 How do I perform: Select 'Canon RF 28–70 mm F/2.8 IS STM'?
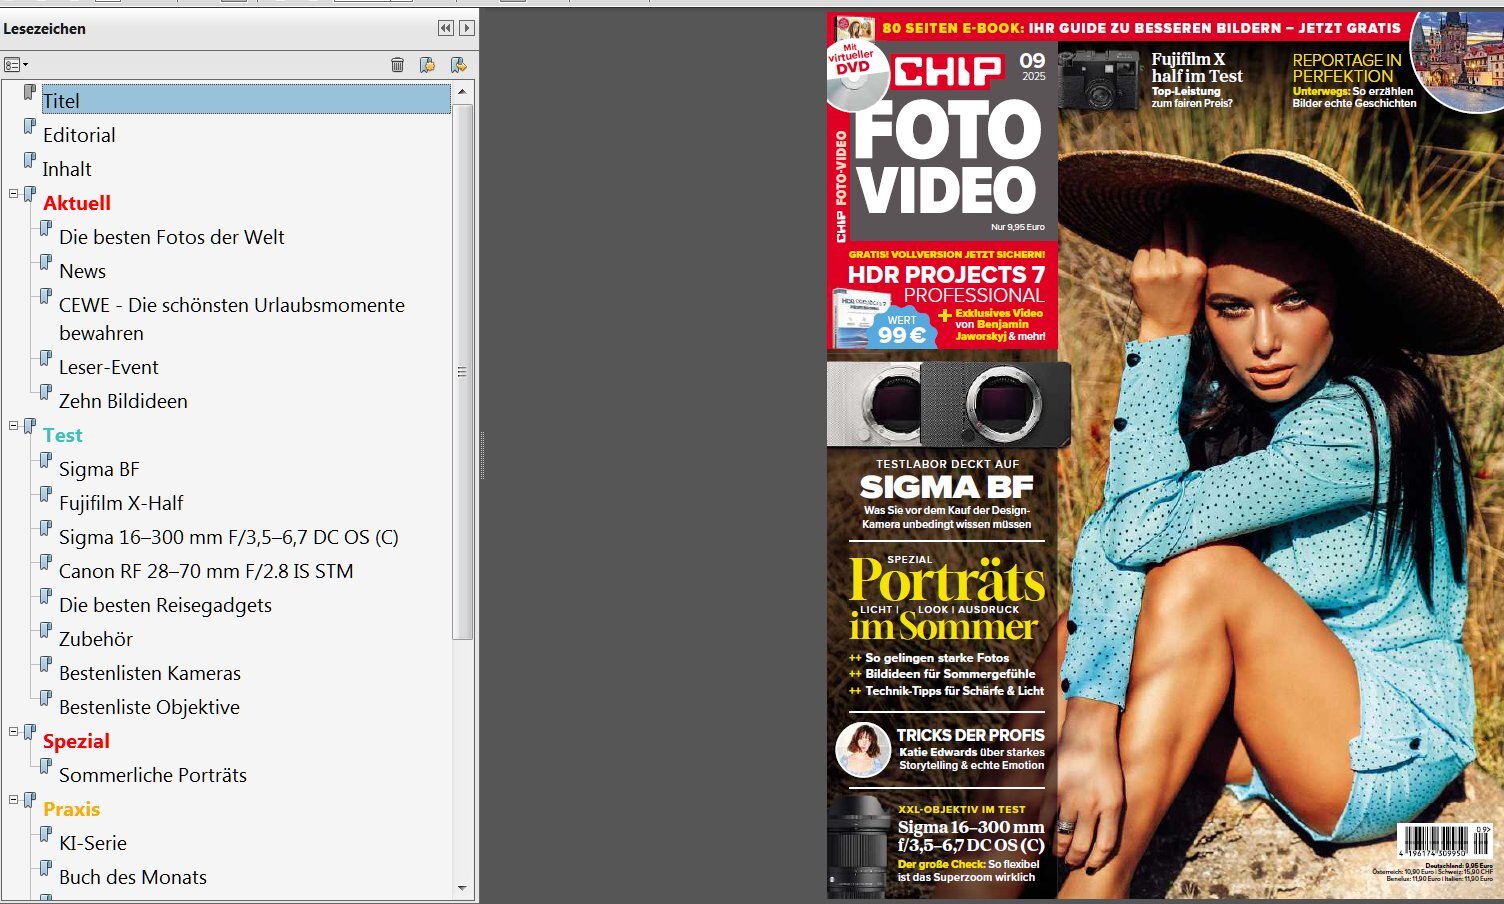[206, 571]
